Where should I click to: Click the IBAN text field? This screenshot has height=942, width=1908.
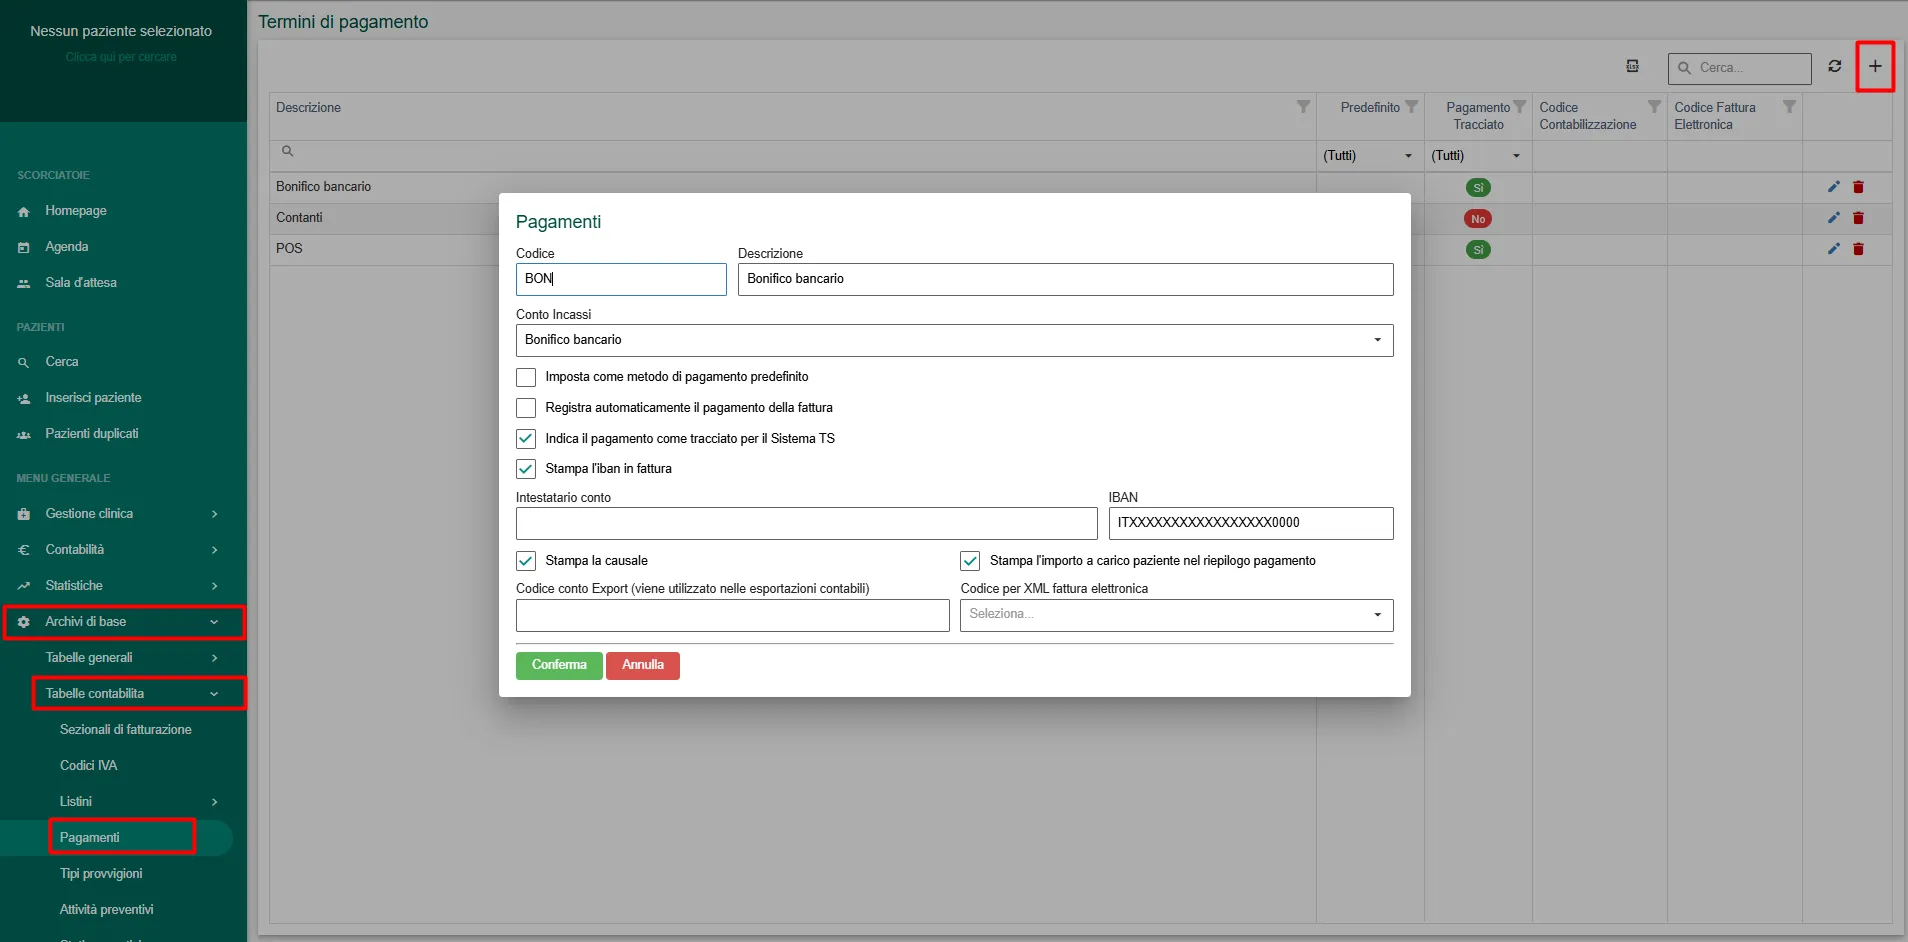coord(1250,523)
